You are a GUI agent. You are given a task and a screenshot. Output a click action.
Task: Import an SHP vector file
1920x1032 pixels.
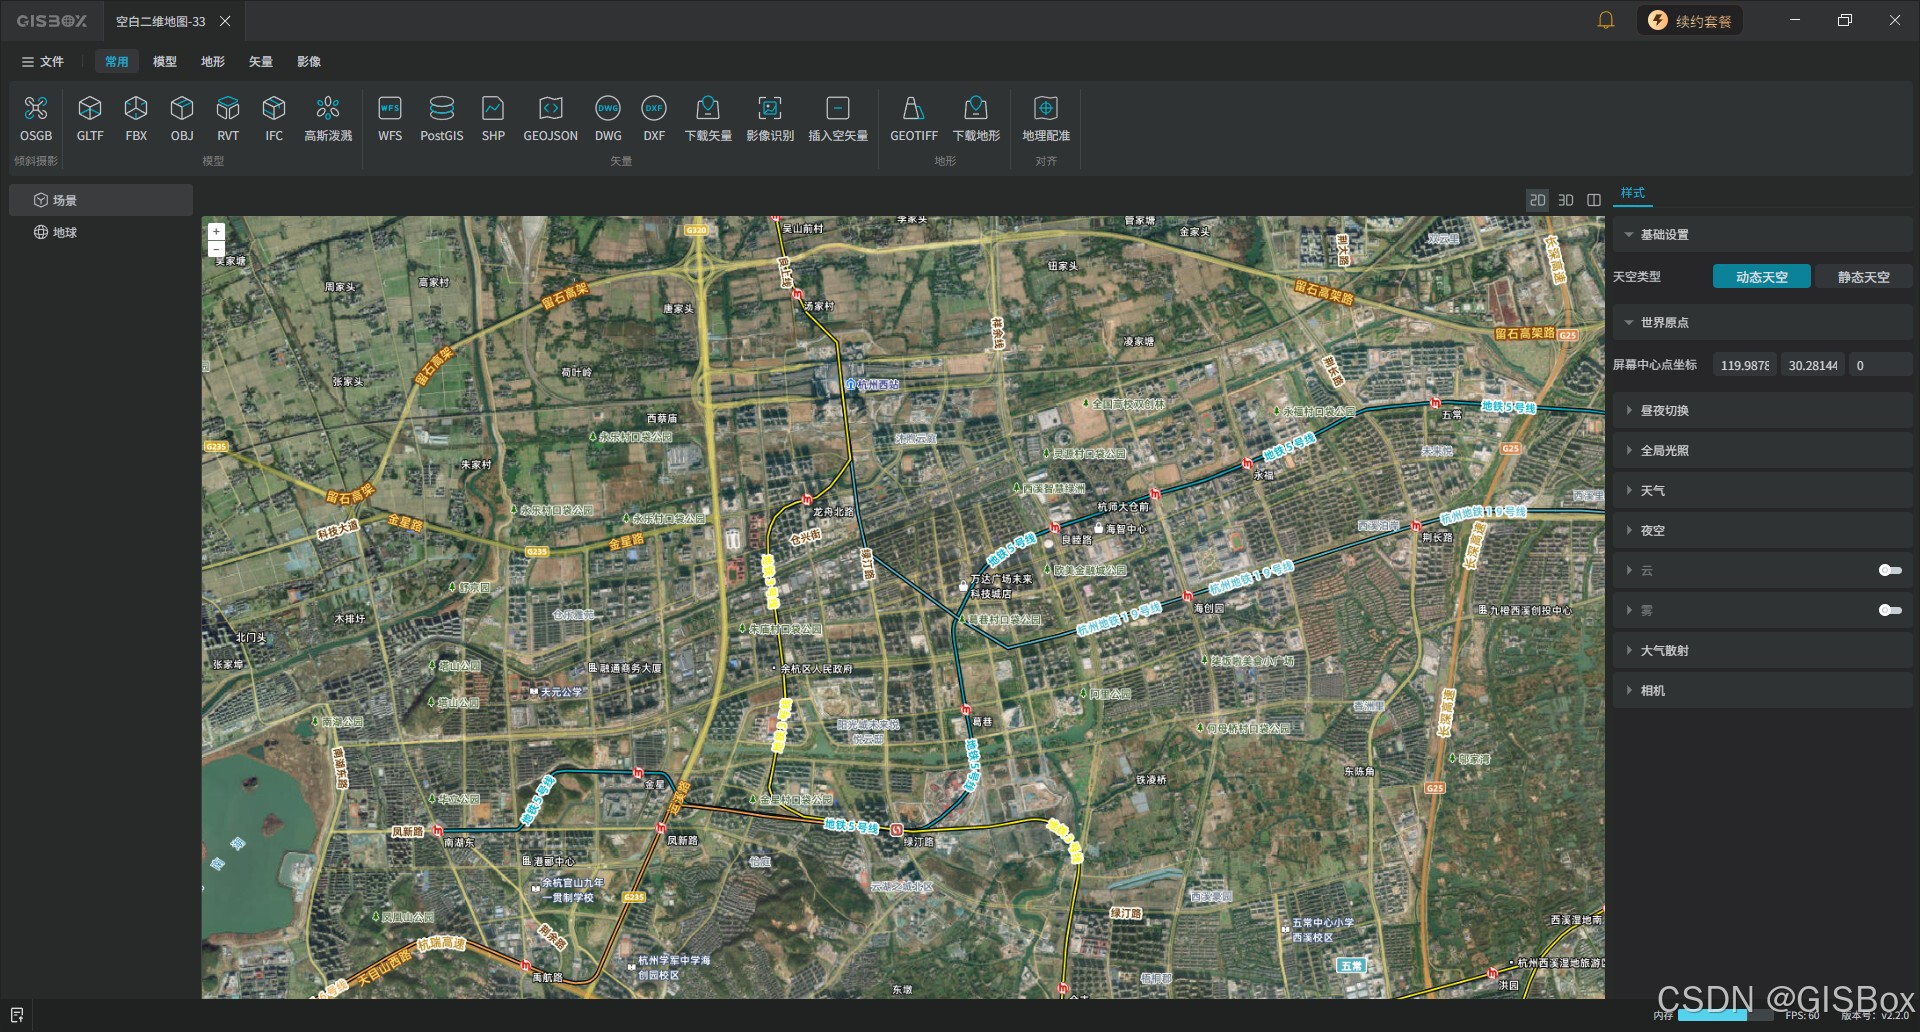point(493,118)
